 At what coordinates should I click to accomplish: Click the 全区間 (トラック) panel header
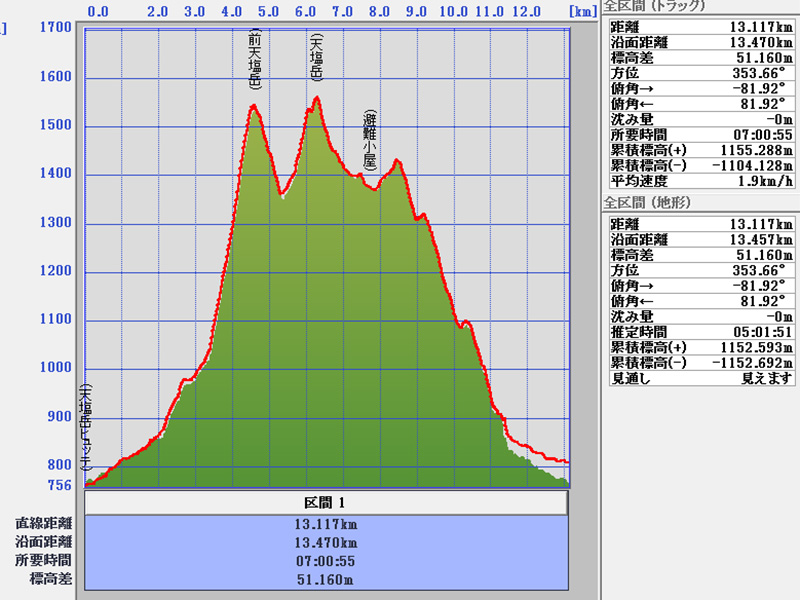pos(655,7)
